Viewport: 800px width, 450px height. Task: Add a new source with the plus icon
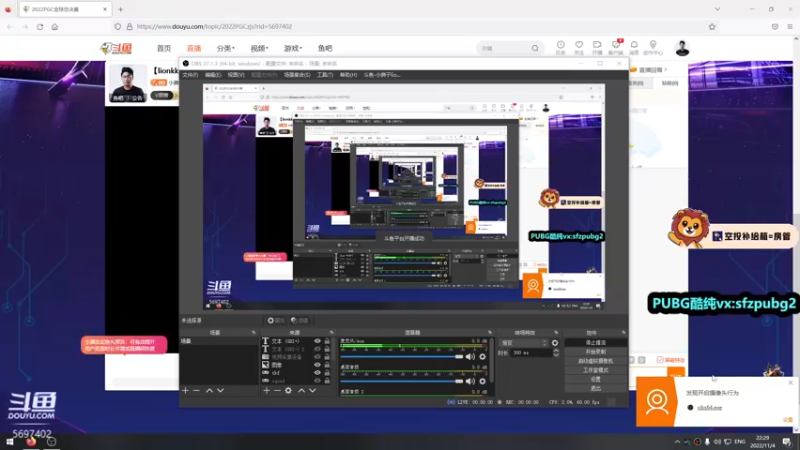pos(266,390)
